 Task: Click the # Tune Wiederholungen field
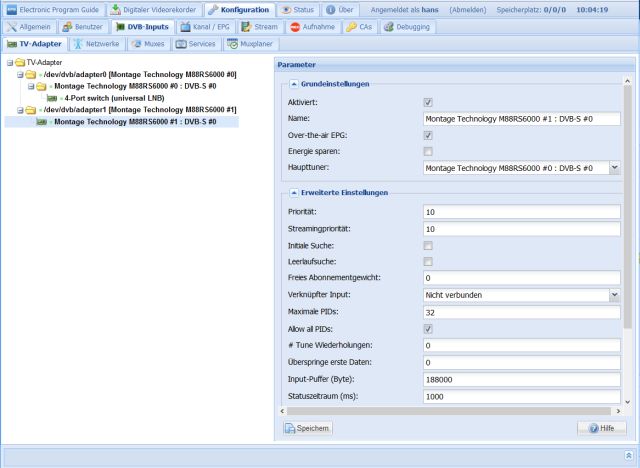522,346
